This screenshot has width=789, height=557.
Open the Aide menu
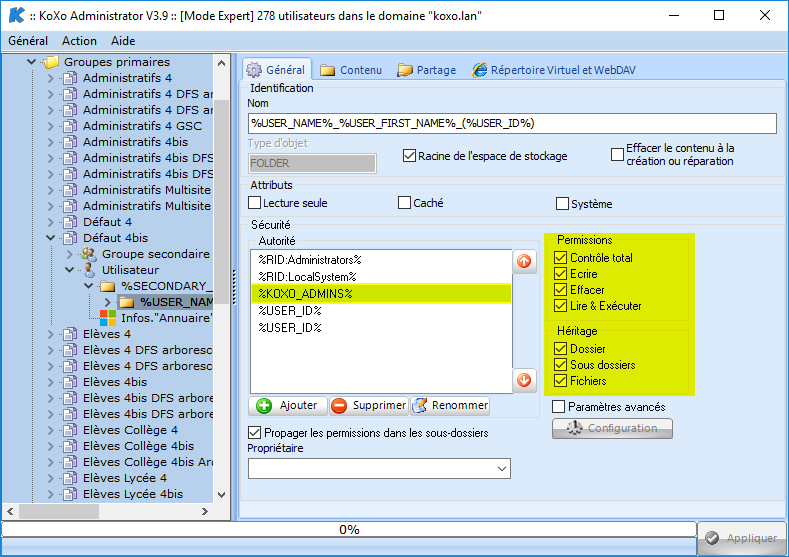(x=123, y=41)
